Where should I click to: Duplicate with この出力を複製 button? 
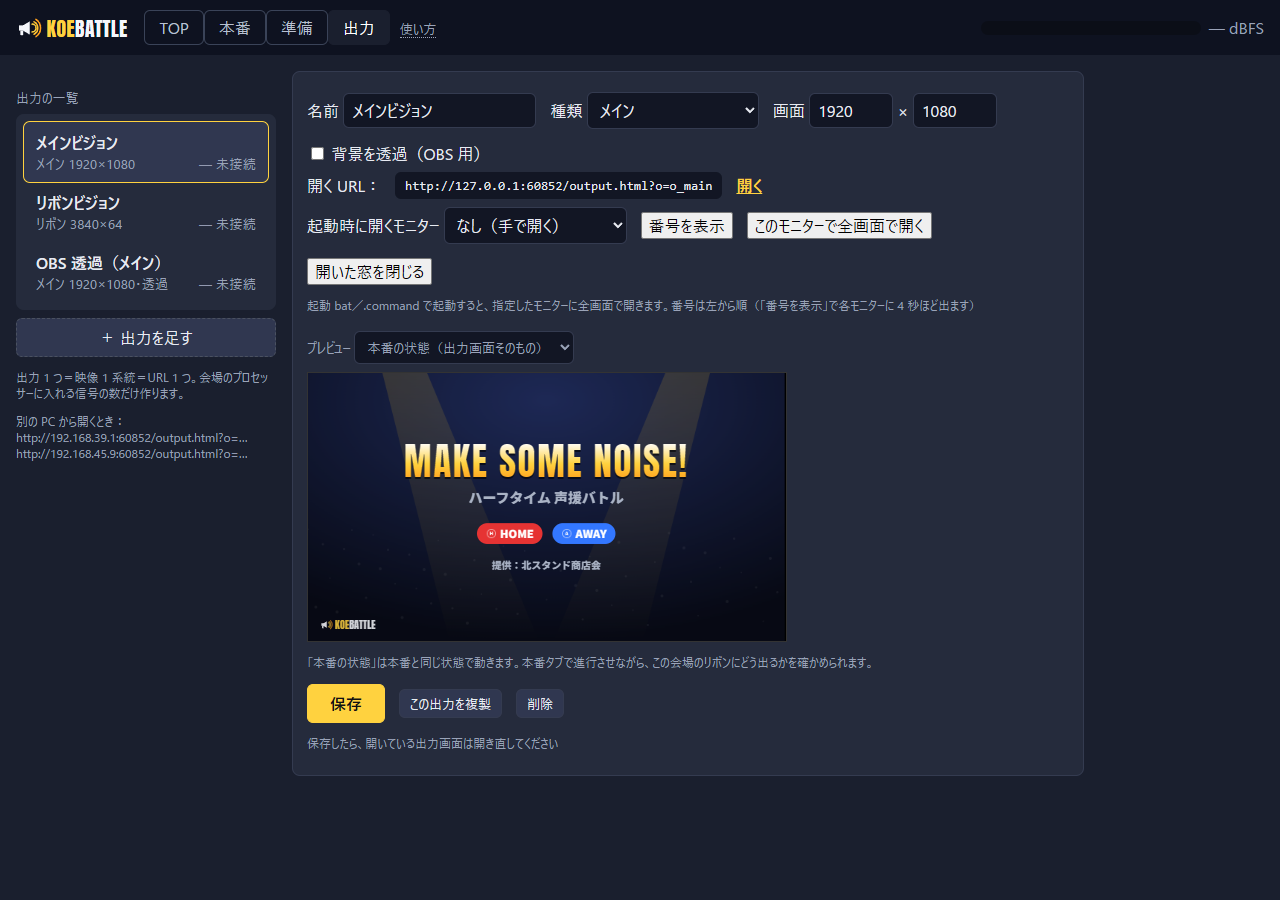(450, 704)
